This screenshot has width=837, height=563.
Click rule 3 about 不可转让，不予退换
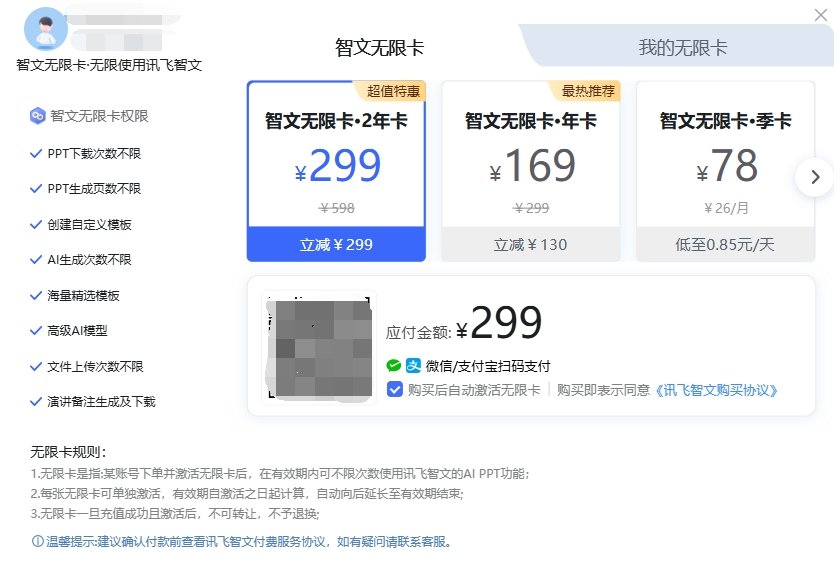coord(175,514)
